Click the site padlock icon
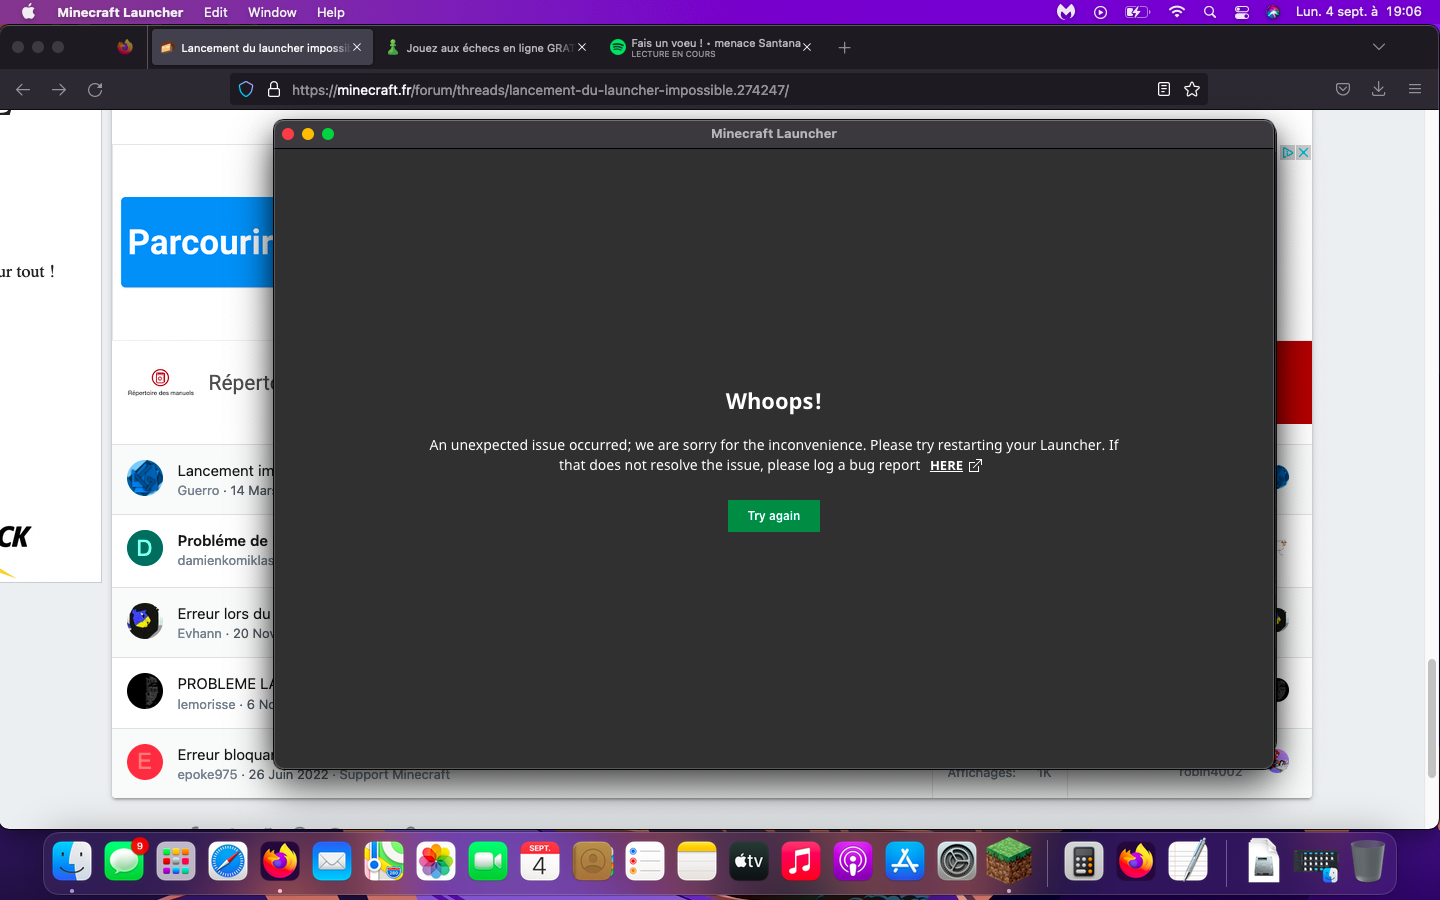This screenshot has height=900, width=1440. (274, 90)
